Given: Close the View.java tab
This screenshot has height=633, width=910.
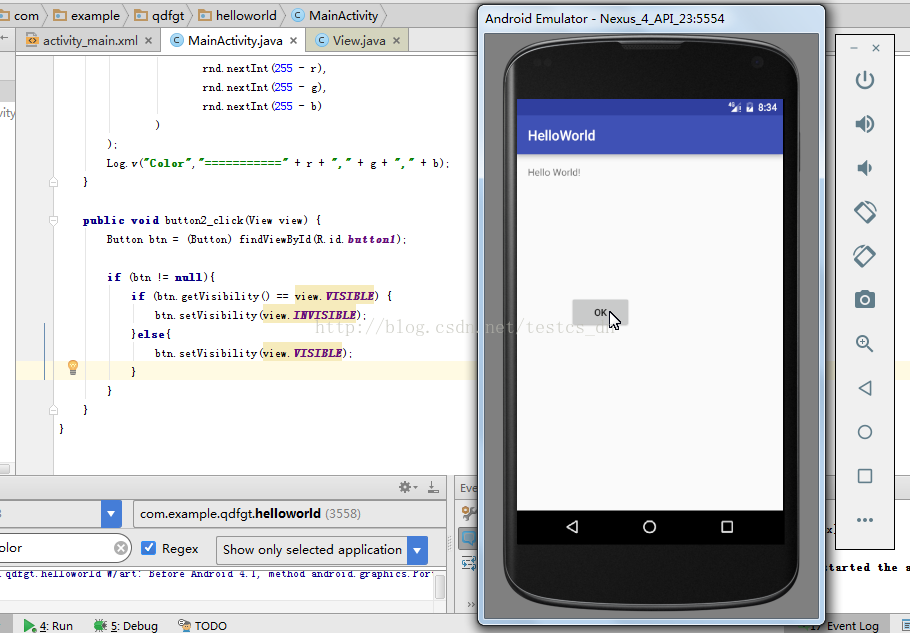Looking at the screenshot, I should (x=396, y=41).
